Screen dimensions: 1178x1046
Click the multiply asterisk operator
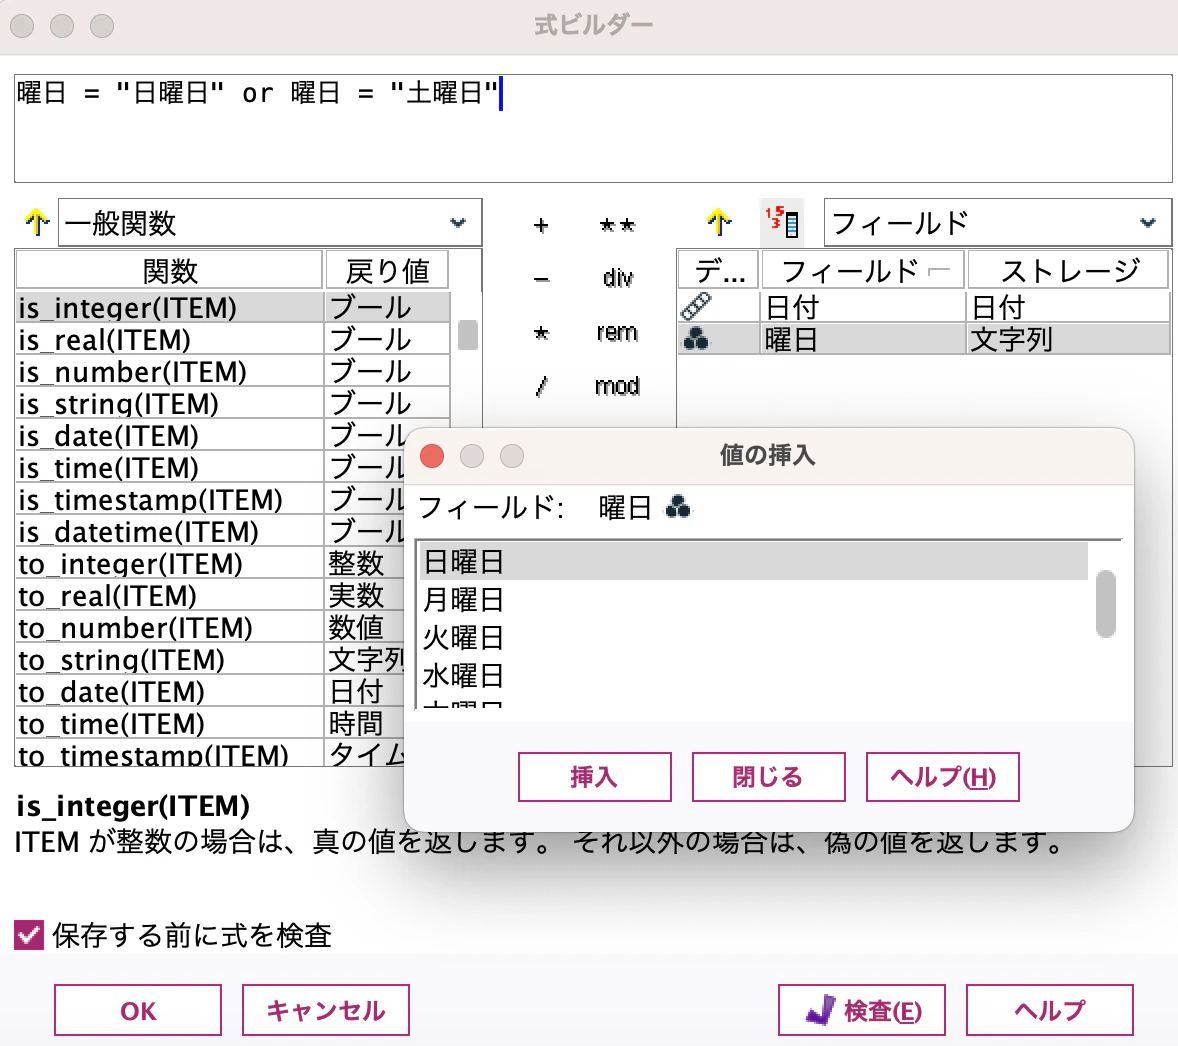[541, 334]
